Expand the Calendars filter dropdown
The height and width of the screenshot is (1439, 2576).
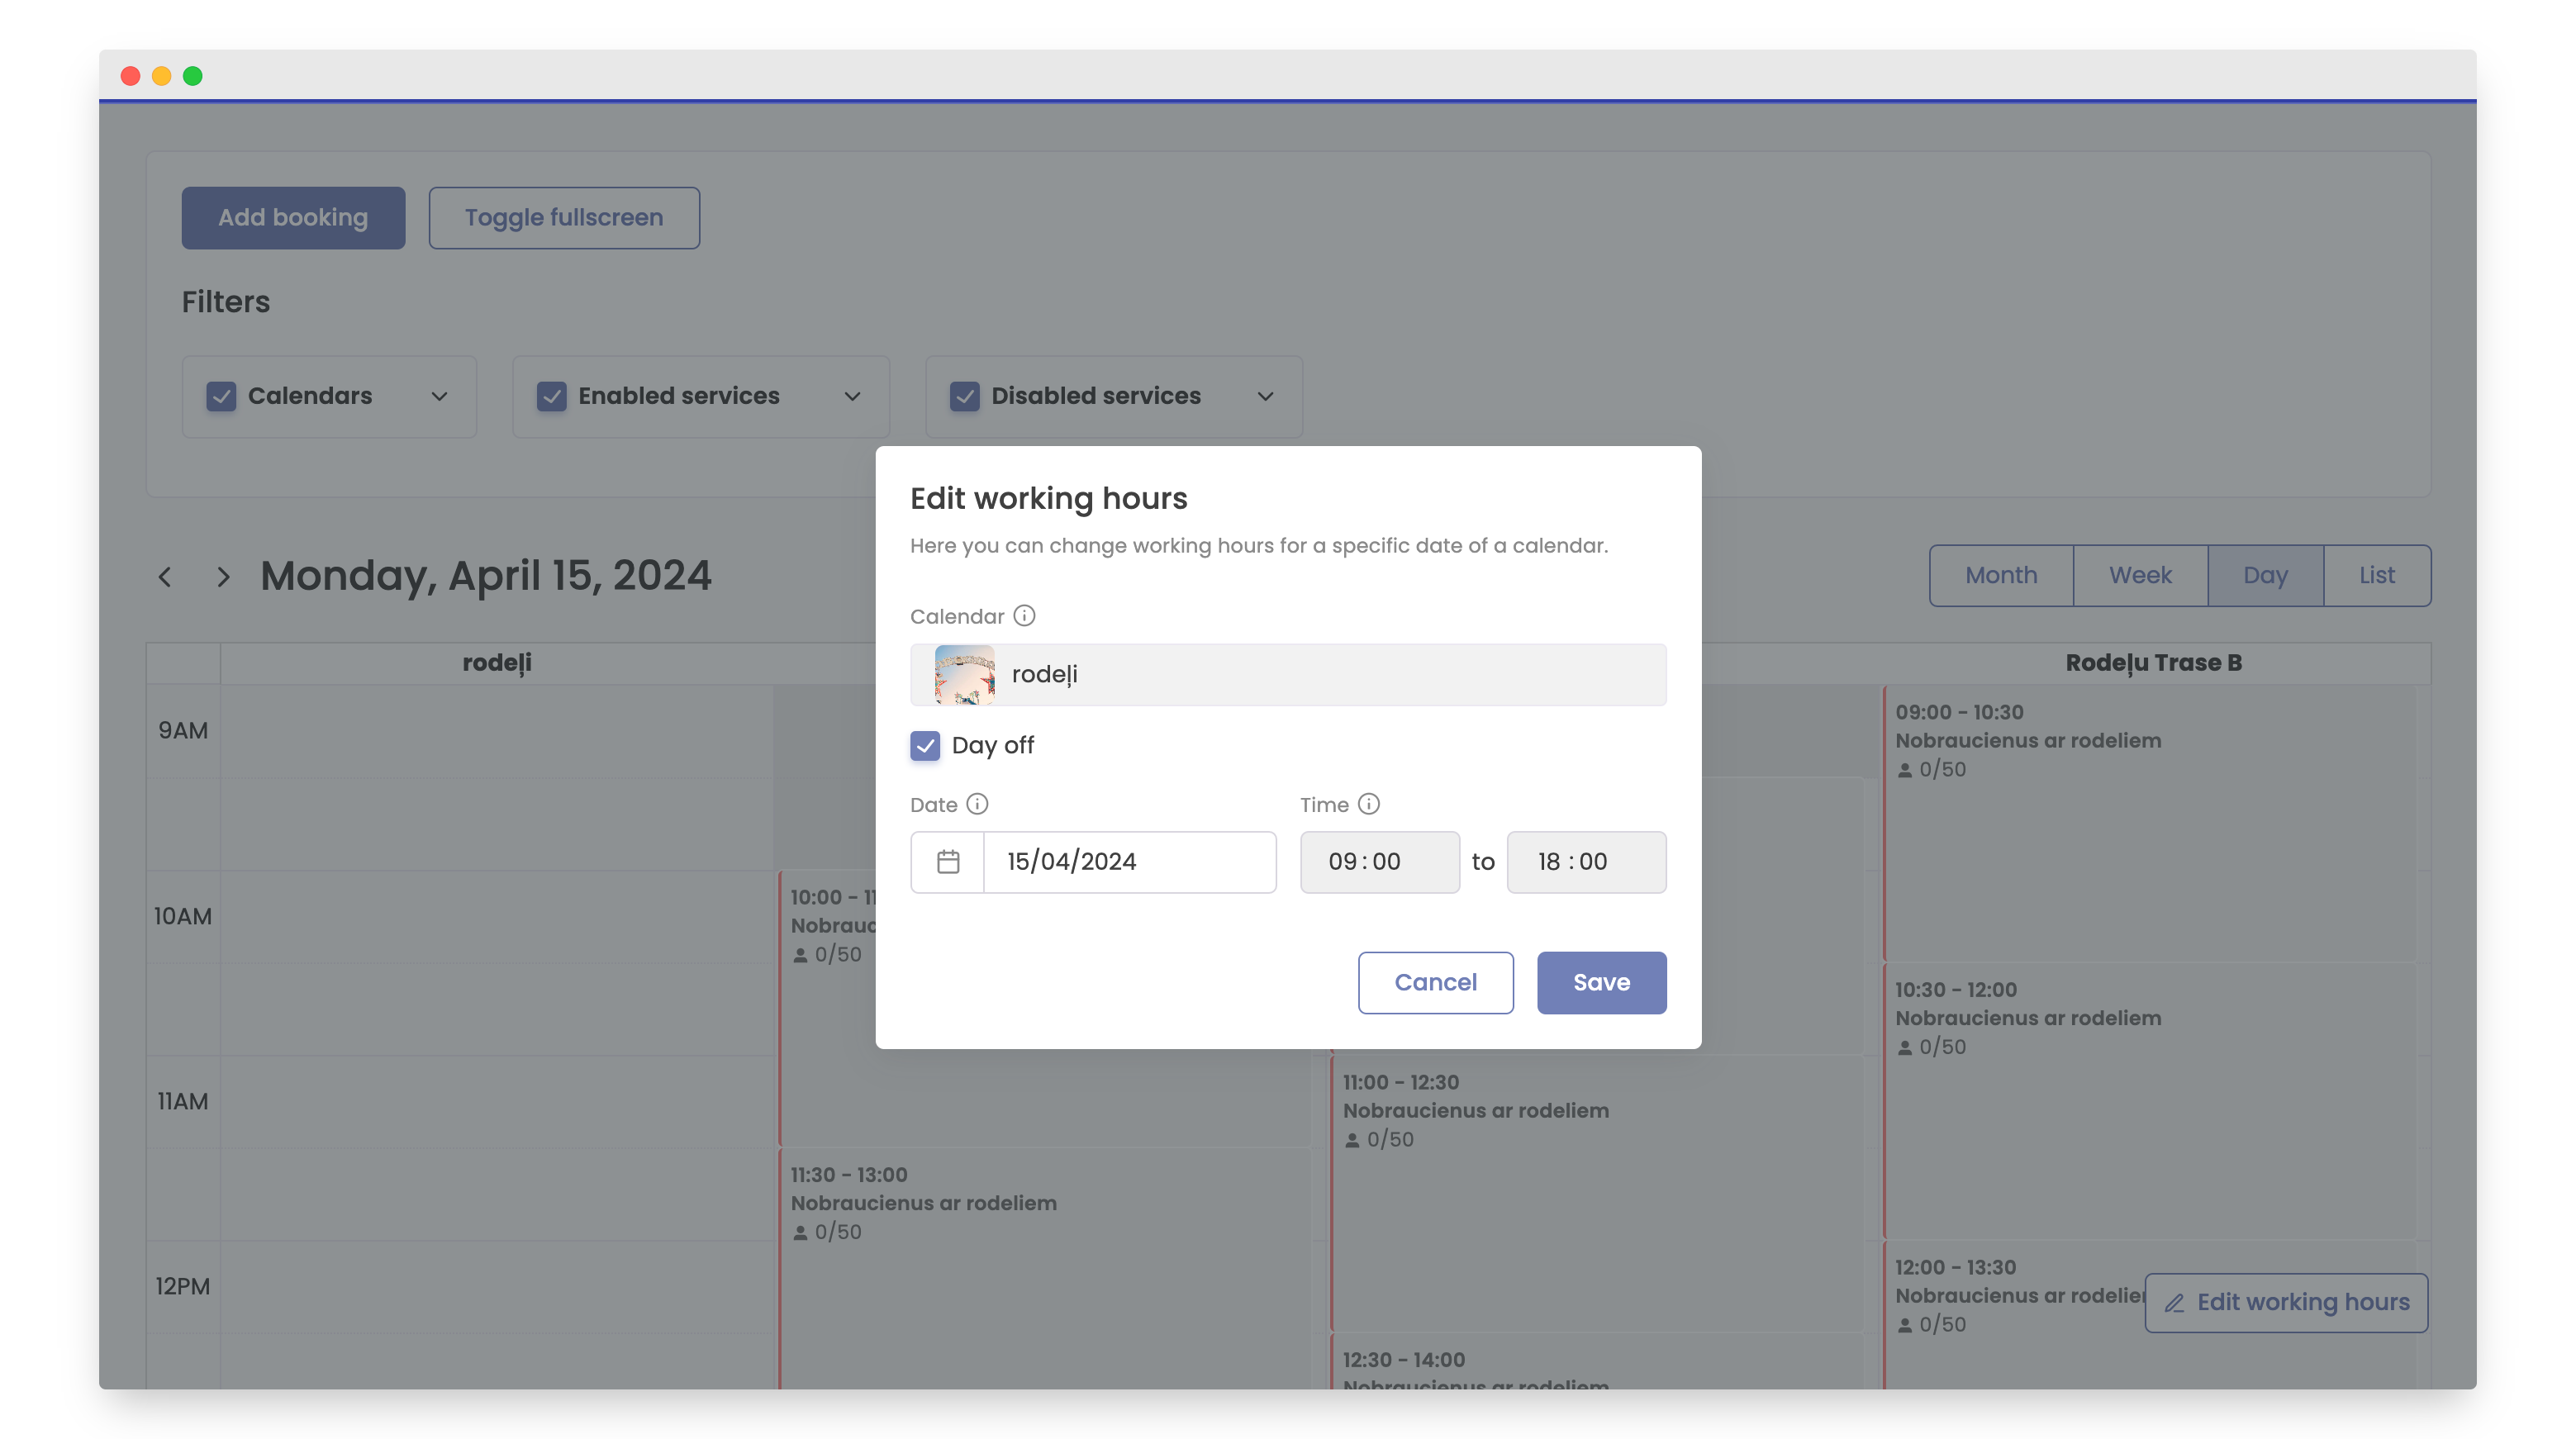[439, 396]
